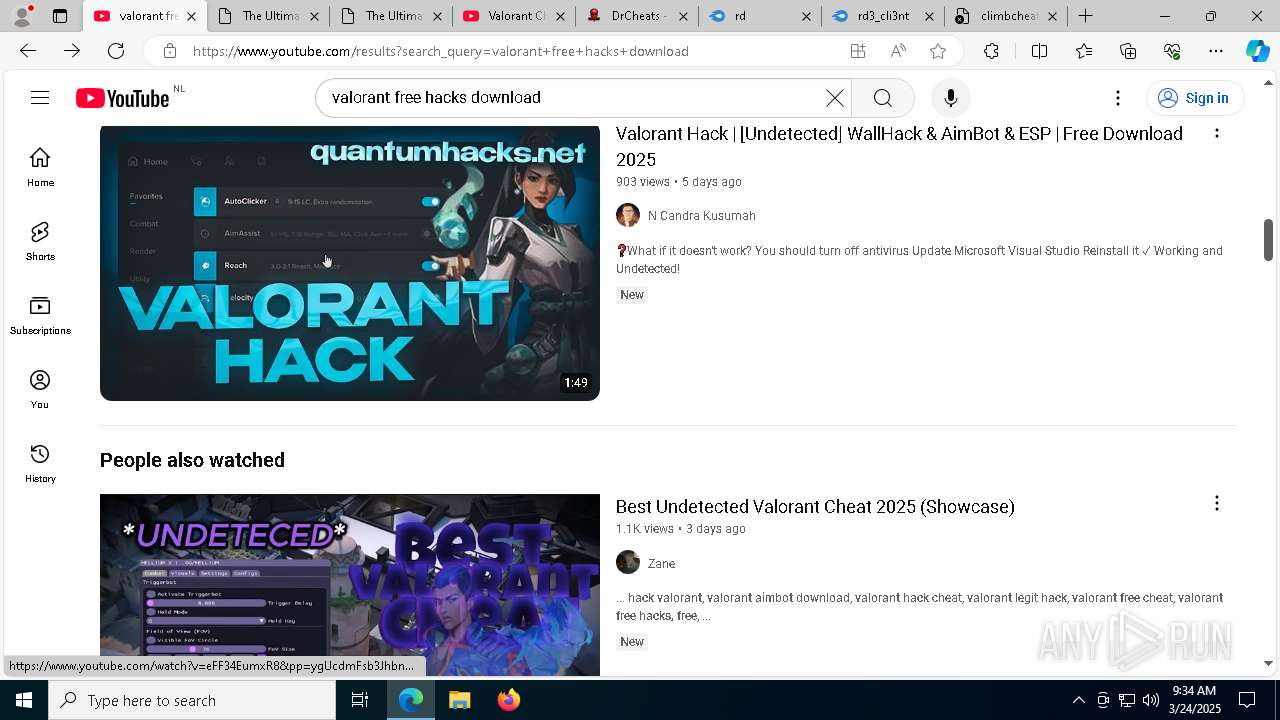Play the quantumhacks.net Valorant Hack thumbnail
Image resolution: width=1280 pixels, height=720 pixels.
click(x=350, y=263)
